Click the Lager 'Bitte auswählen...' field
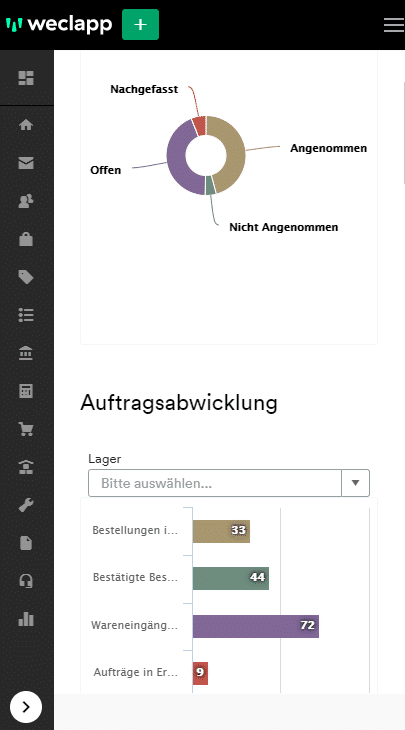This screenshot has height=730, width=405. pyautogui.click(x=215, y=483)
